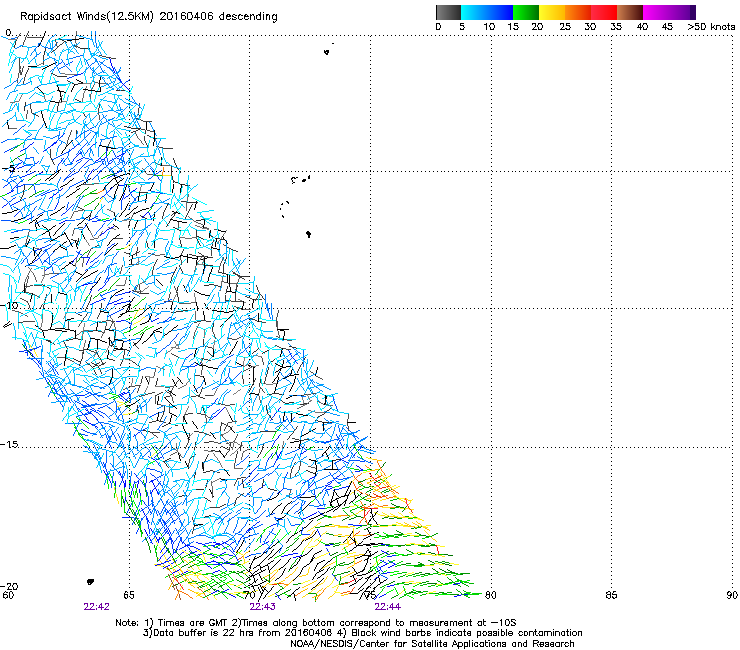Viewport: 740px width, 650px height.
Task: Click the cyan-blue 5-15 knots color segment
Action: tap(487, 12)
